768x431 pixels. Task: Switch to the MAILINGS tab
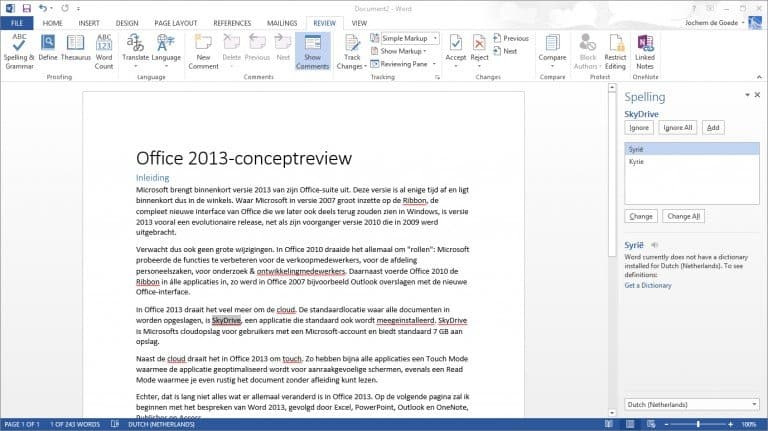[x=282, y=23]
